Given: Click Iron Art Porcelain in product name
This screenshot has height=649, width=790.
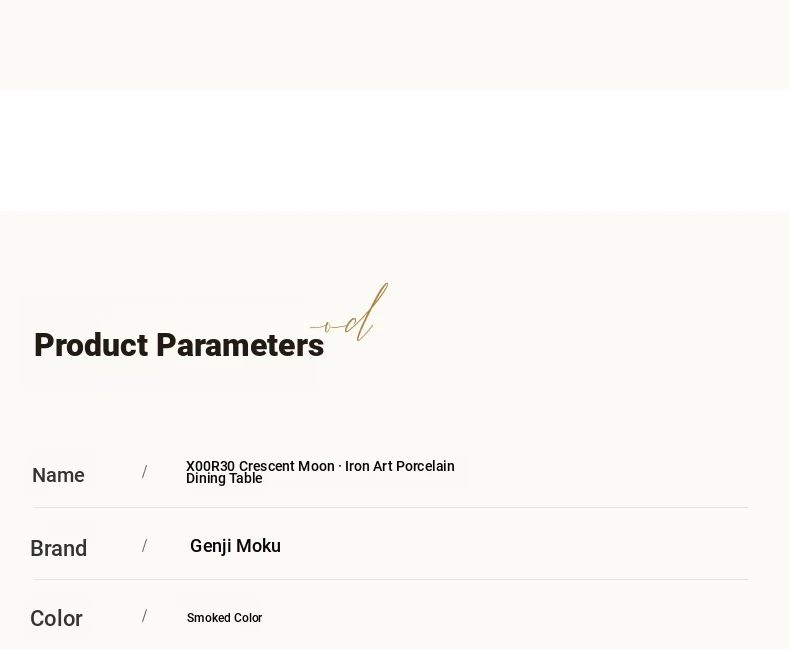Looking at the screenshot, I should click(400, 466).
